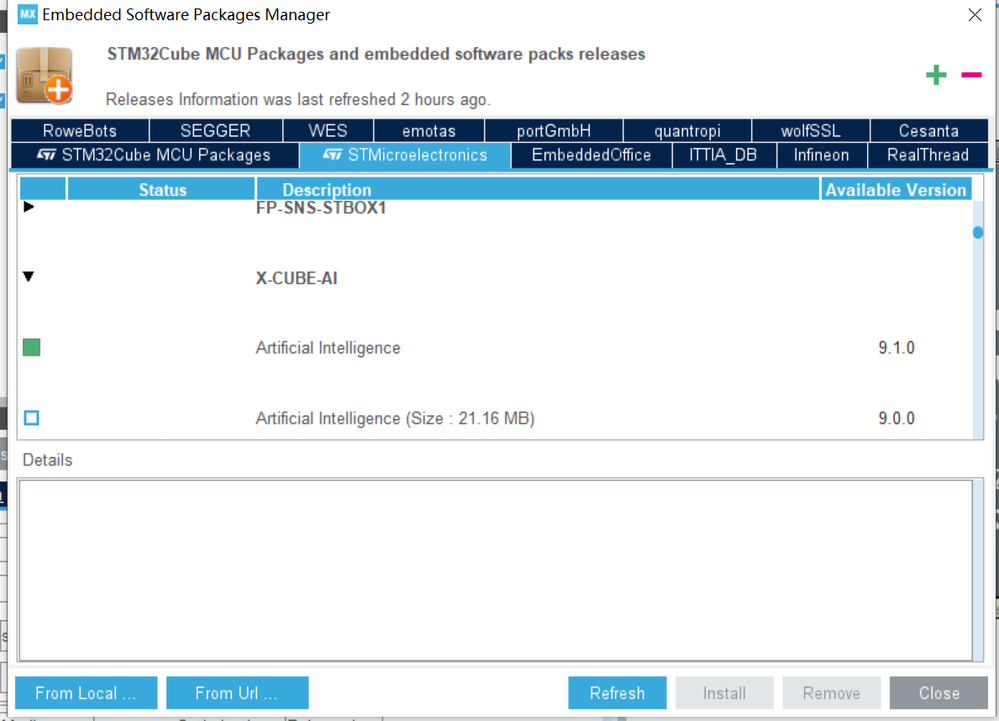Open the wolfSSL tab
This screenshot has height=721, width=999.
pos(810,131)
